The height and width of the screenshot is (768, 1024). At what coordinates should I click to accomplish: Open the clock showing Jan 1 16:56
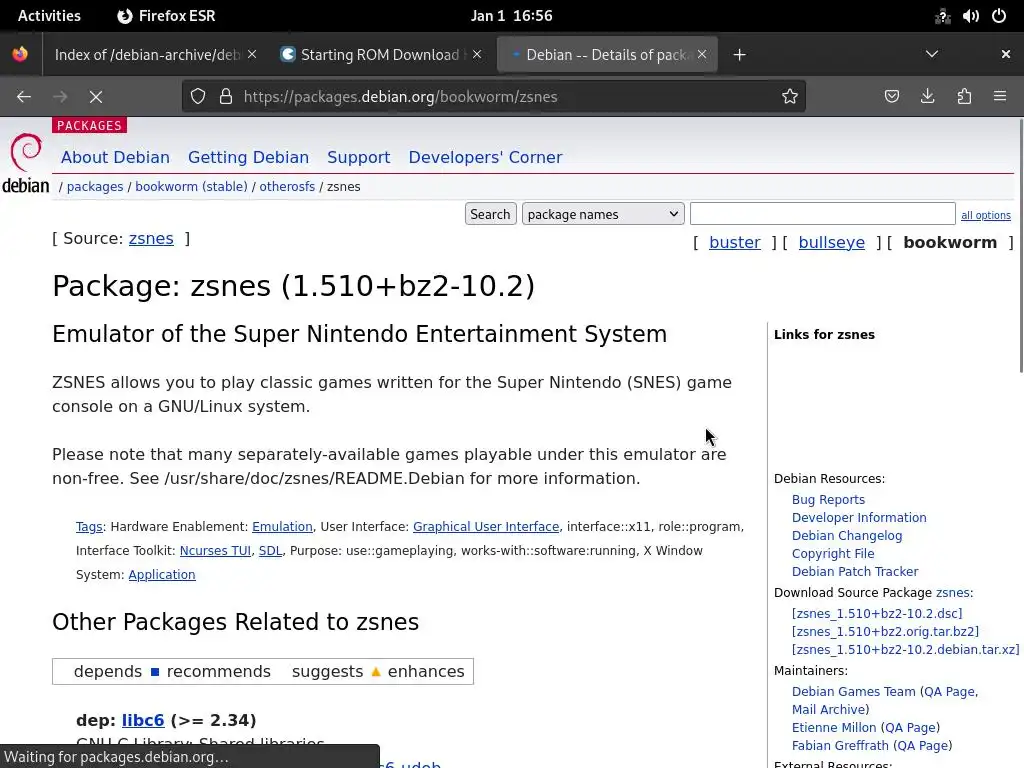[511, 16]
